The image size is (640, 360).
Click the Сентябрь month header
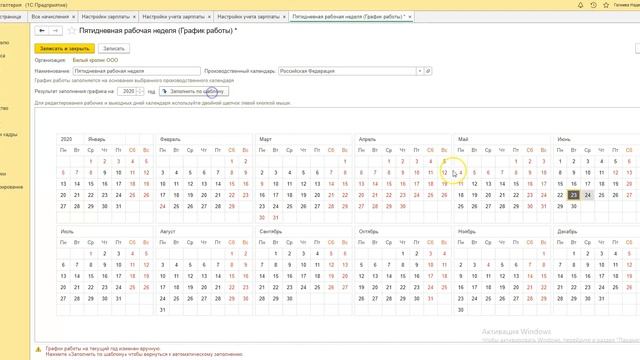[271, 231]
